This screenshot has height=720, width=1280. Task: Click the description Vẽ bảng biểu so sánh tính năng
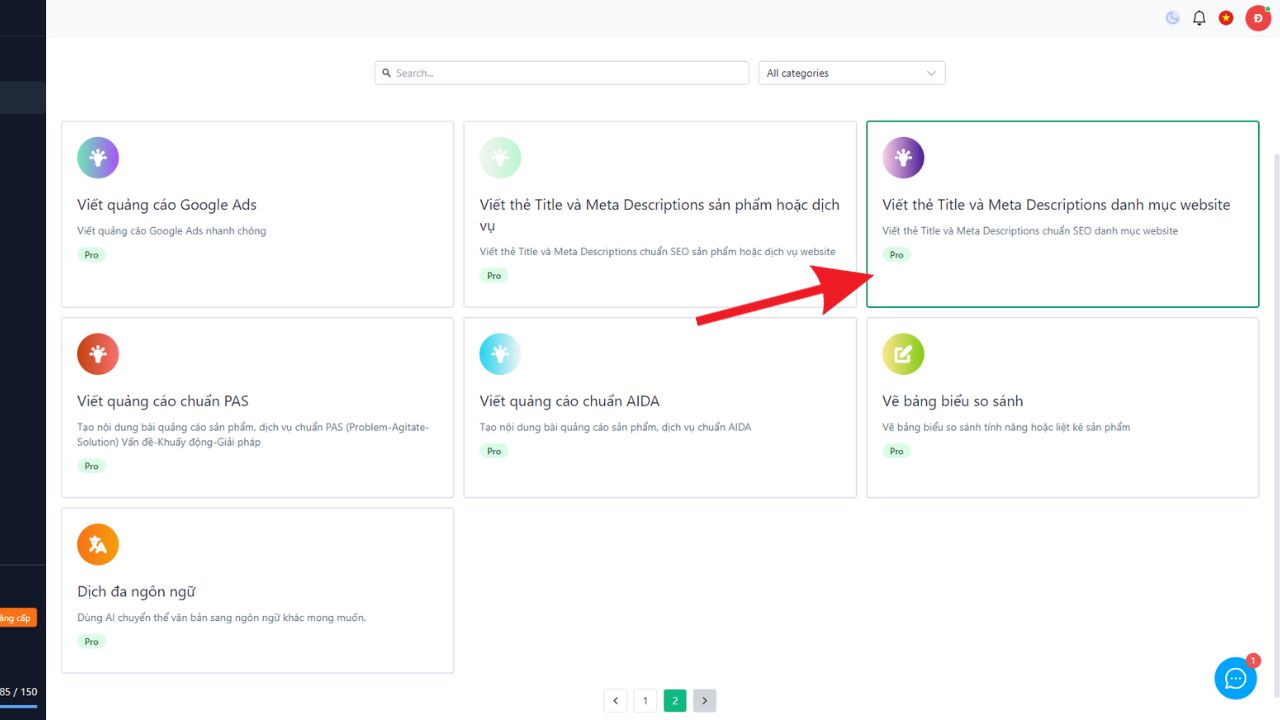coord(1006,427)
